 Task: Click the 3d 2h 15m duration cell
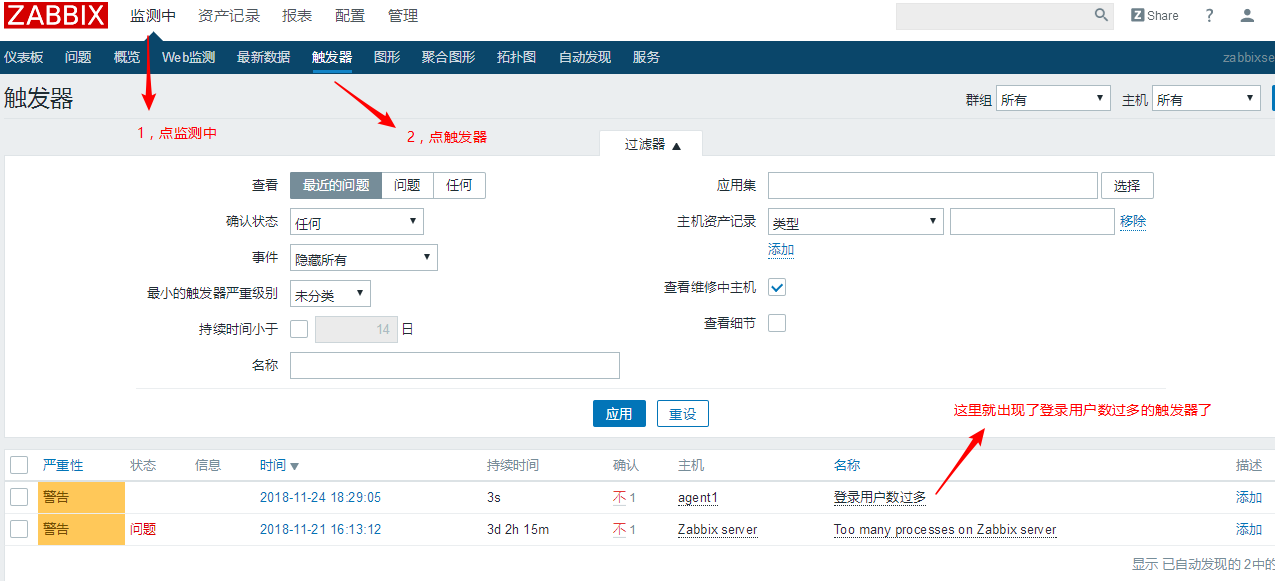point(518,530)
